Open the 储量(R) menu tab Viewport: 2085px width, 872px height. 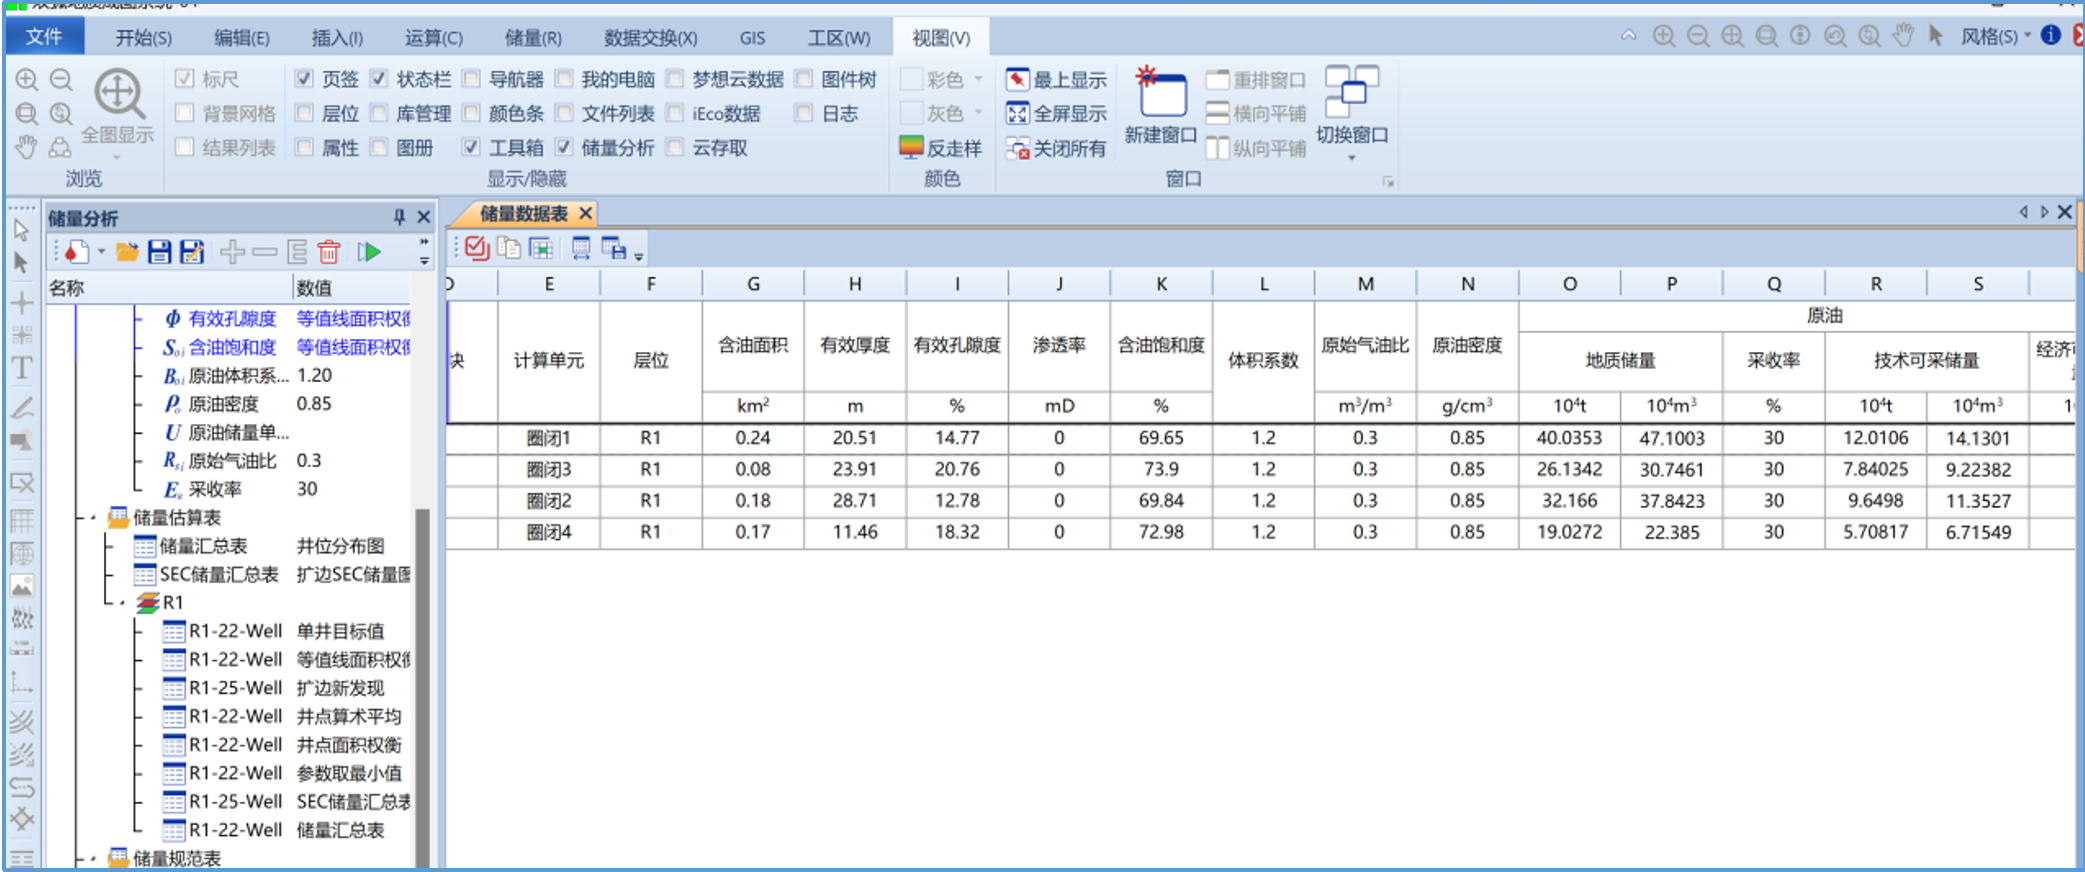[533, 38]
